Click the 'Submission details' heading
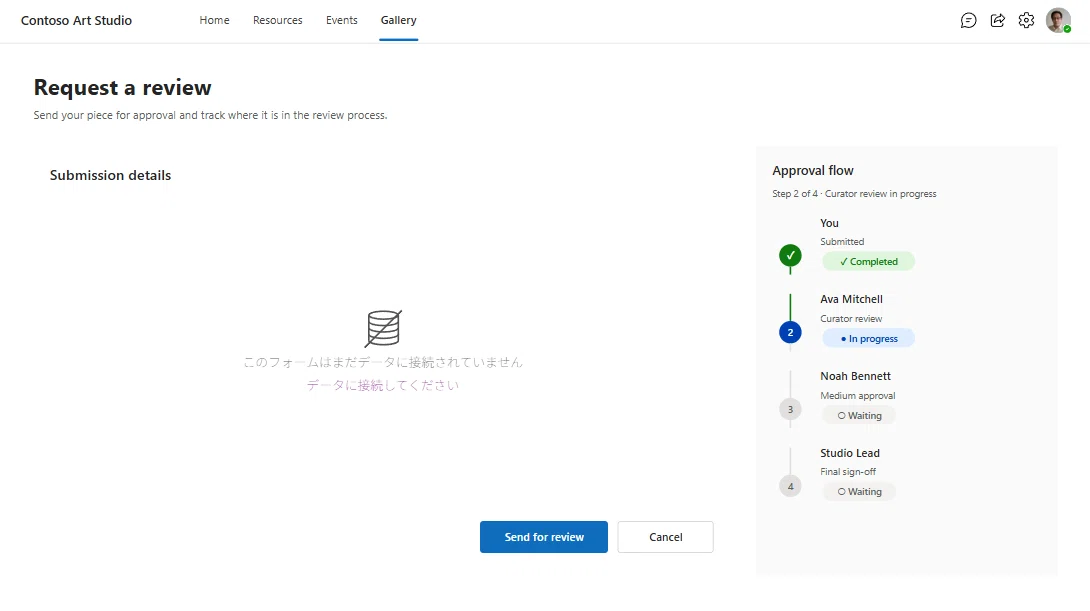The width and height of the screenshot is (1090, 611). [110, 175]
